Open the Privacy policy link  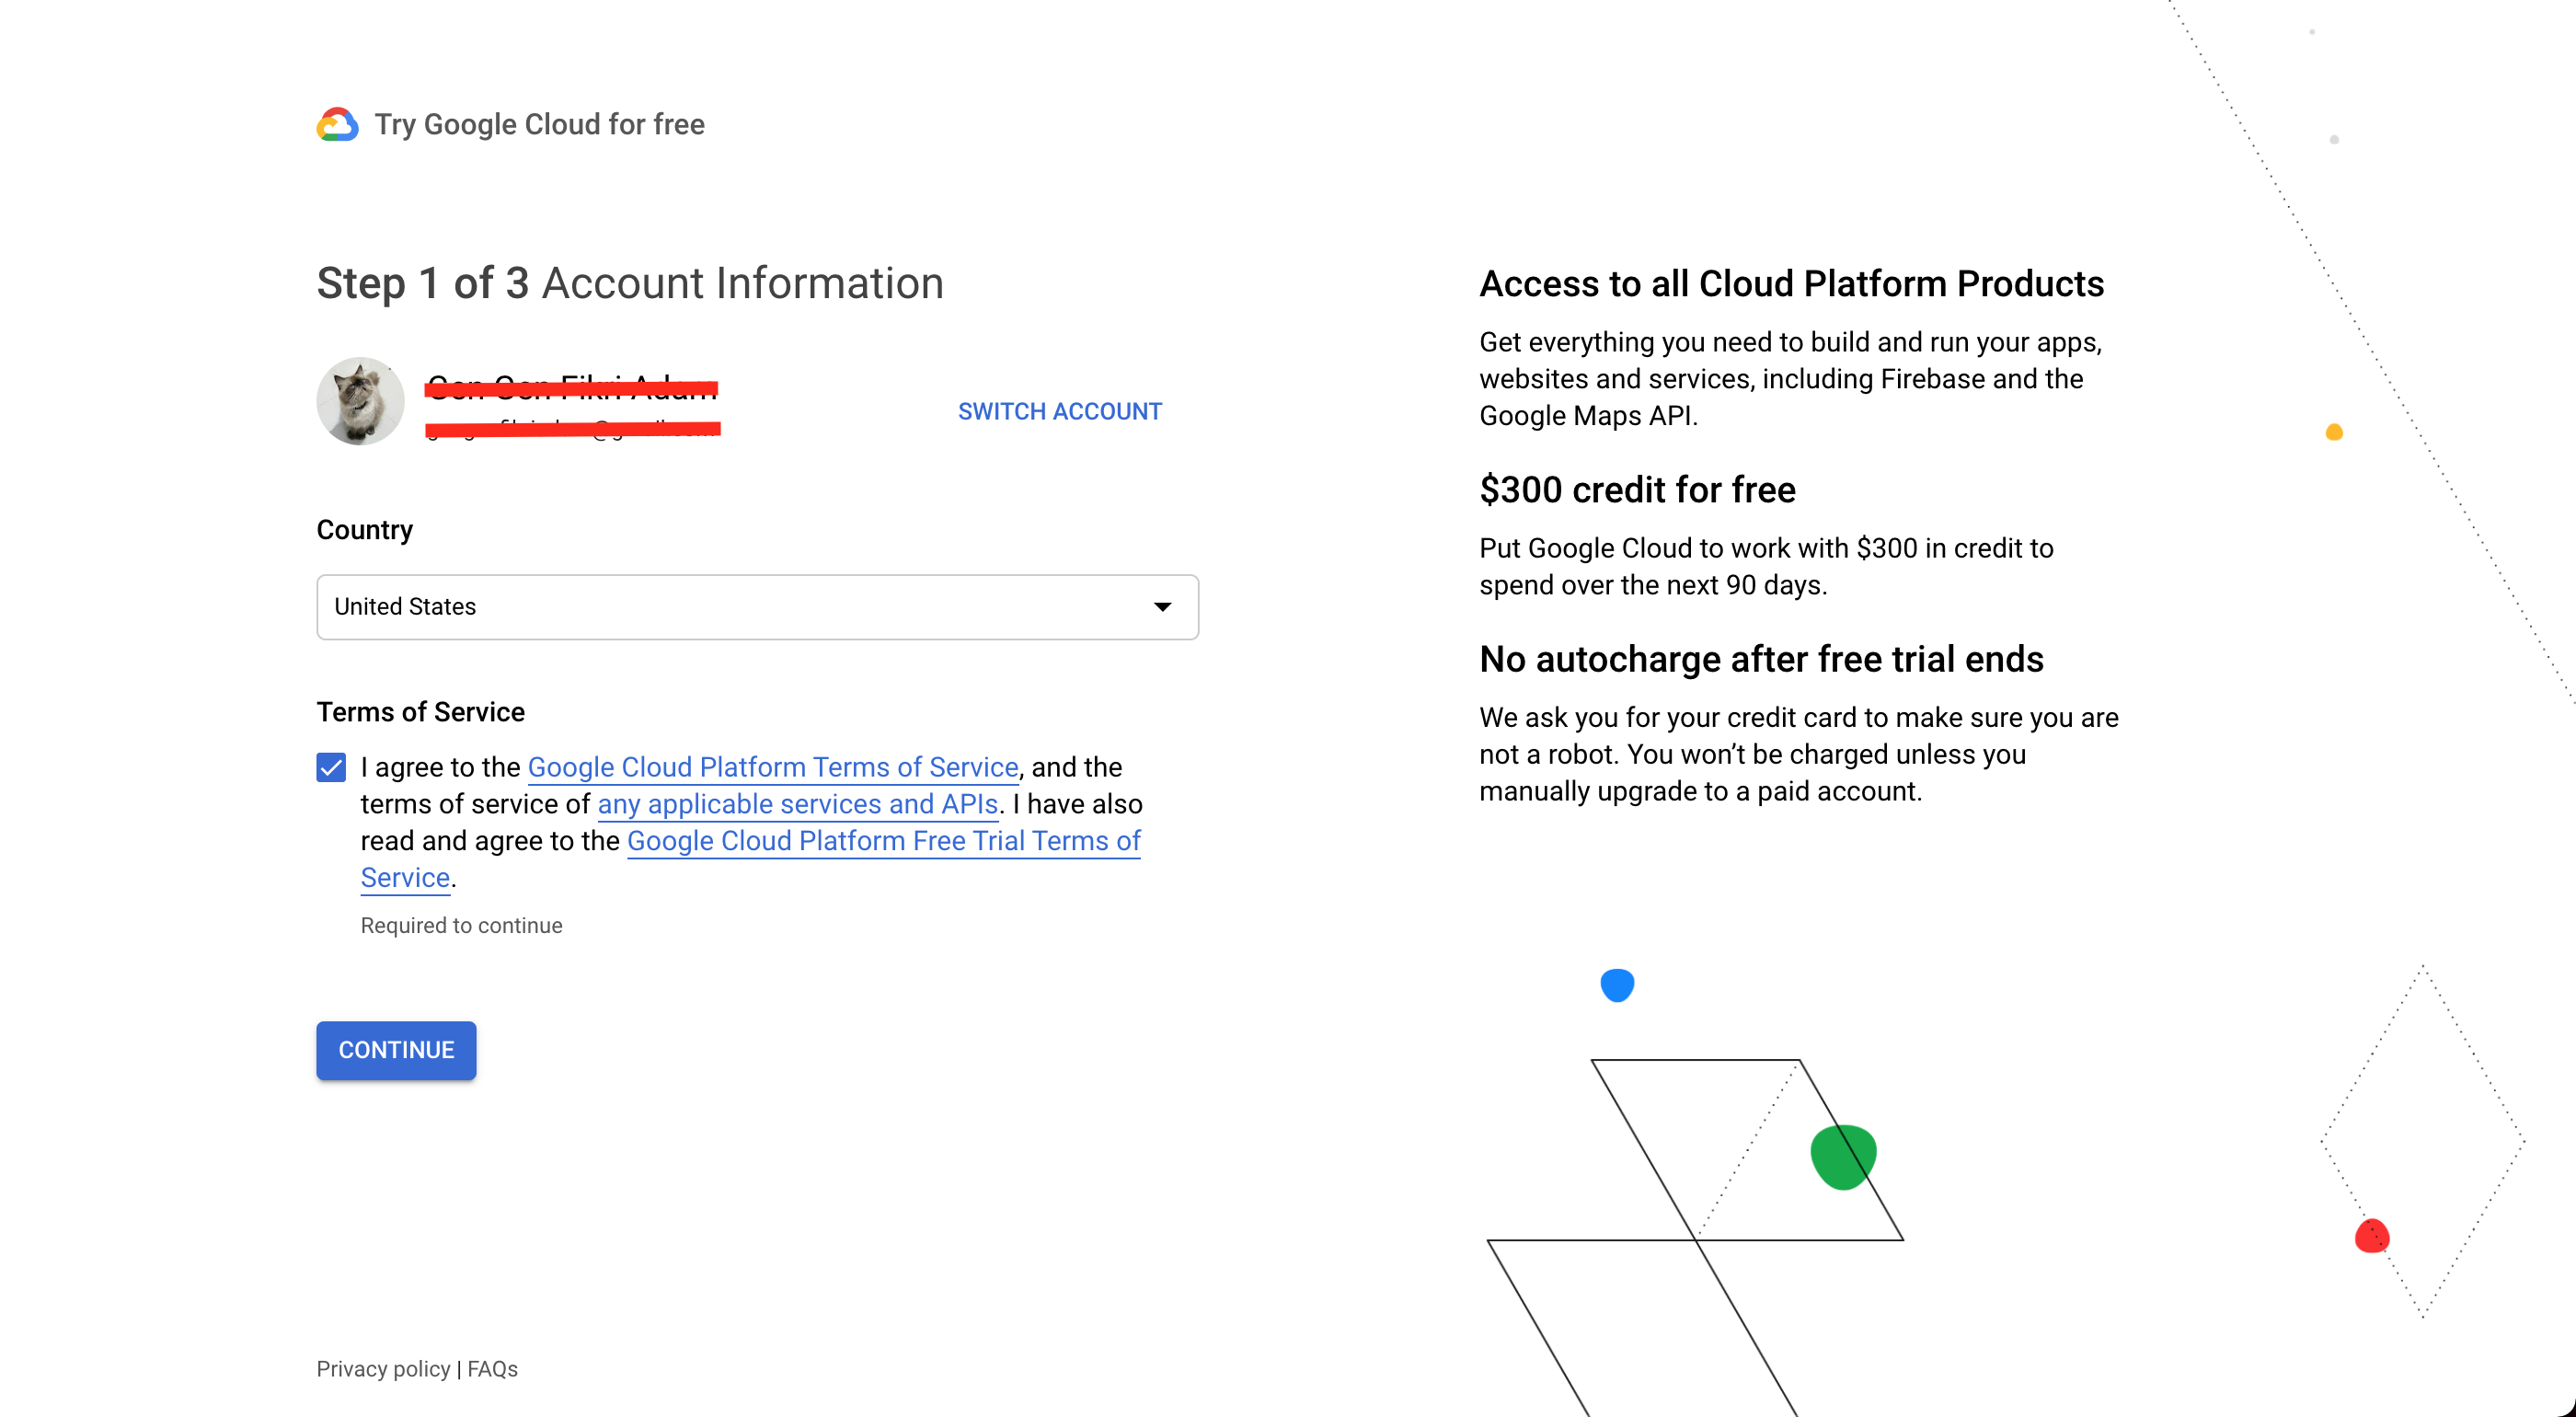pos(383,1369)
